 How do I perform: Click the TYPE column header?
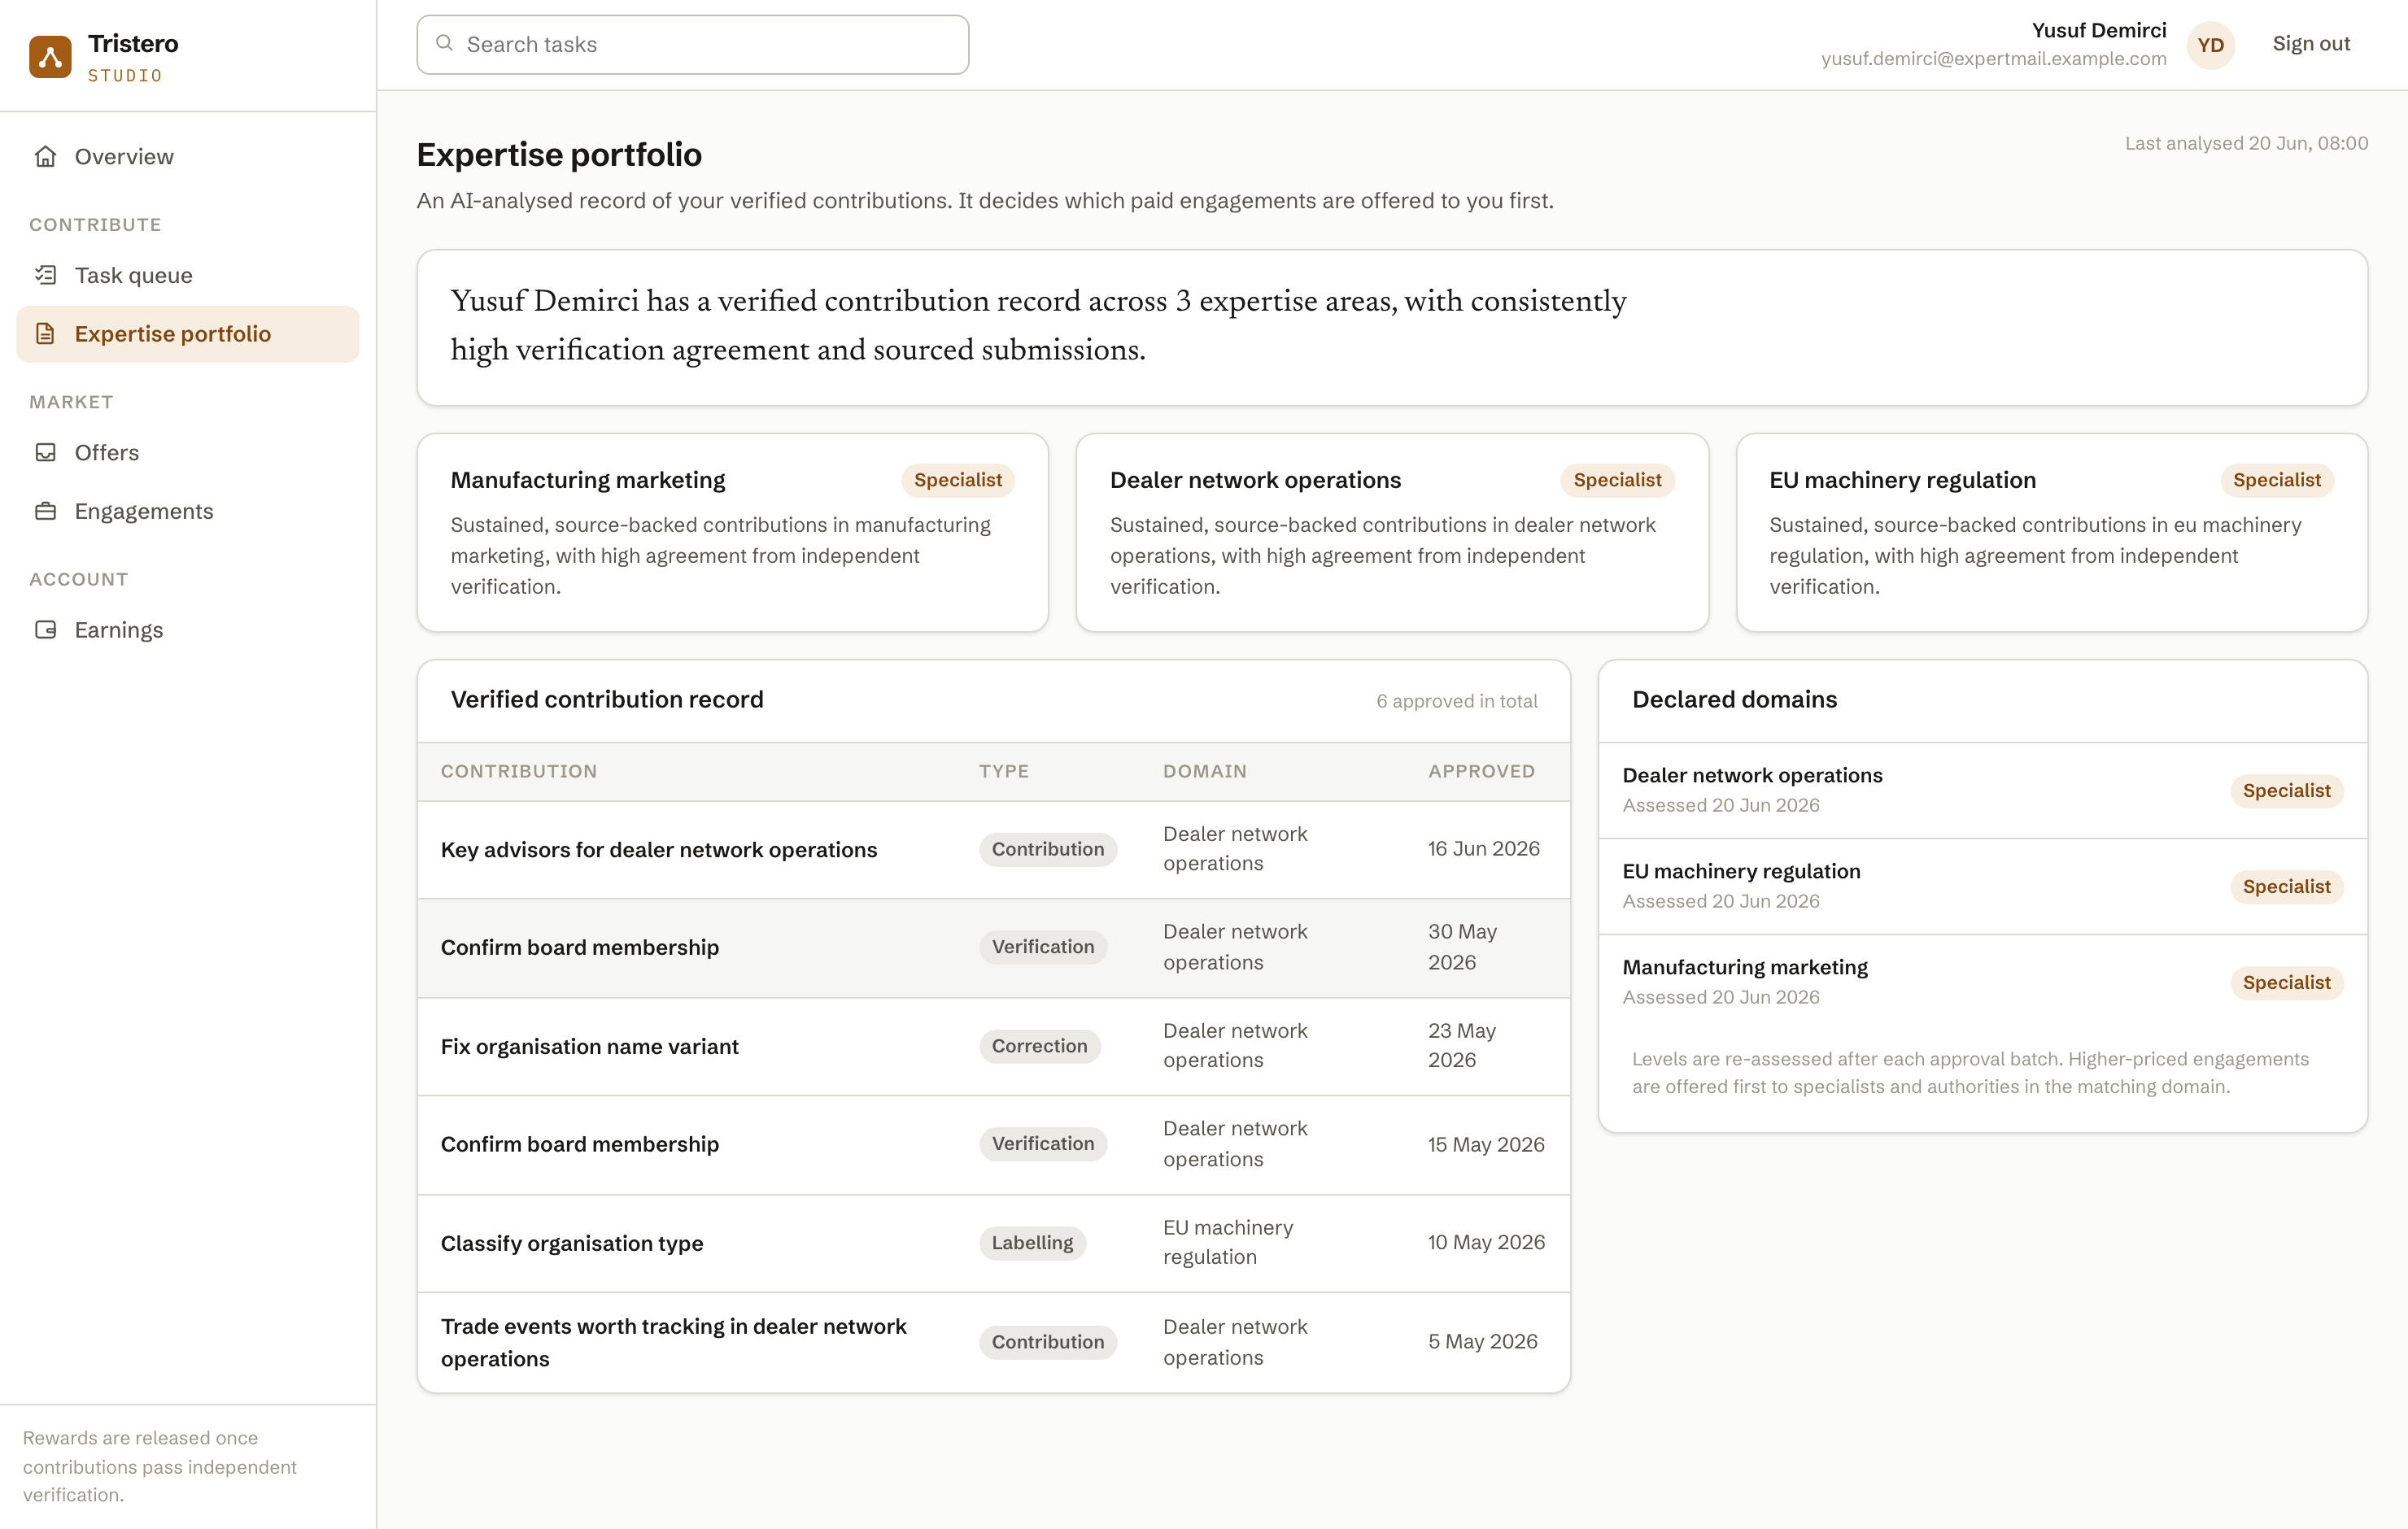pos(1003,771)
